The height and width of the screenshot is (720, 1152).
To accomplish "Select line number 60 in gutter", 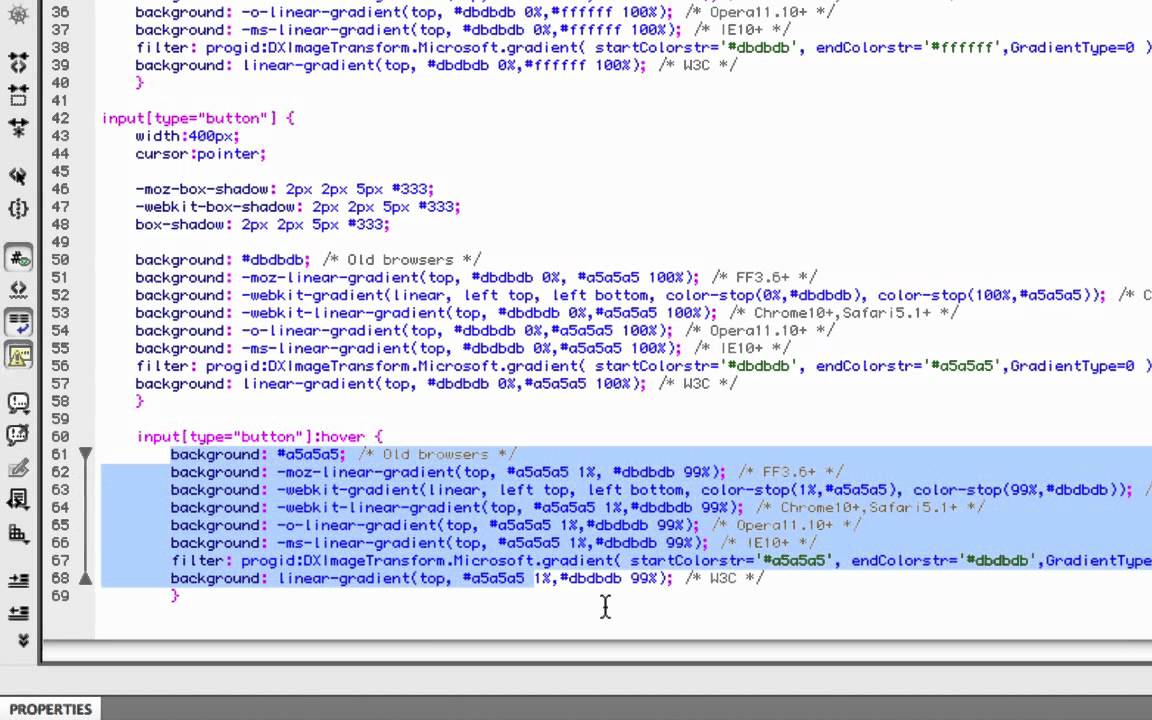I will pyautogui.click(x=60, y=436).
